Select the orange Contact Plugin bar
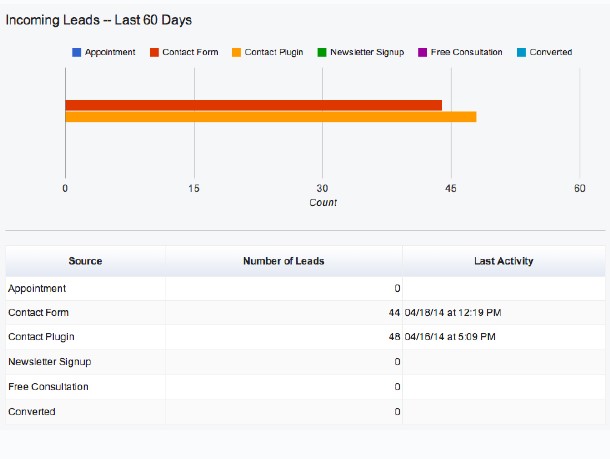This screenshot has height=459, width=610. pyautogui.click(x=270, y=117)
